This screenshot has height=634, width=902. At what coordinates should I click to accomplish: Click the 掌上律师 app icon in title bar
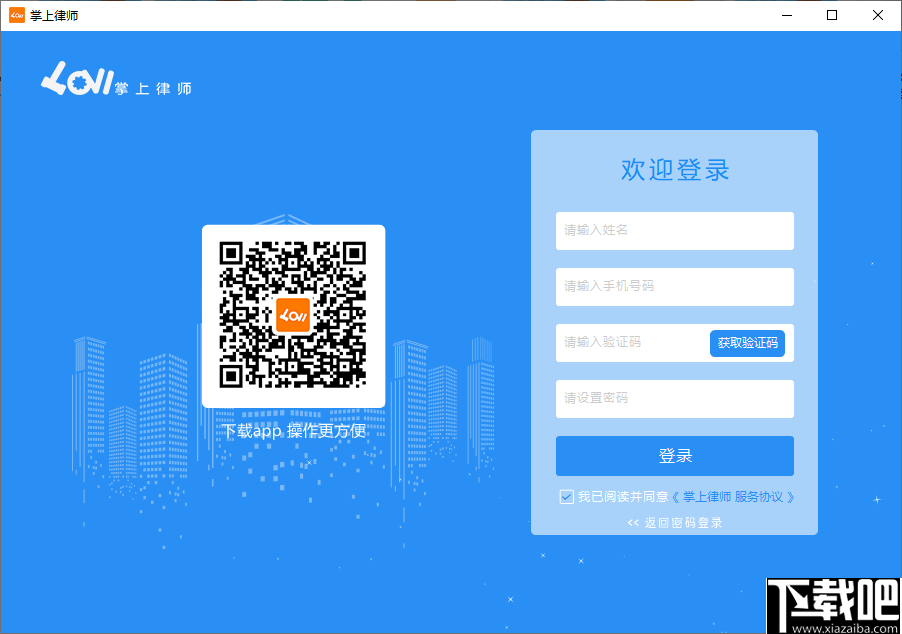(17, 16)
